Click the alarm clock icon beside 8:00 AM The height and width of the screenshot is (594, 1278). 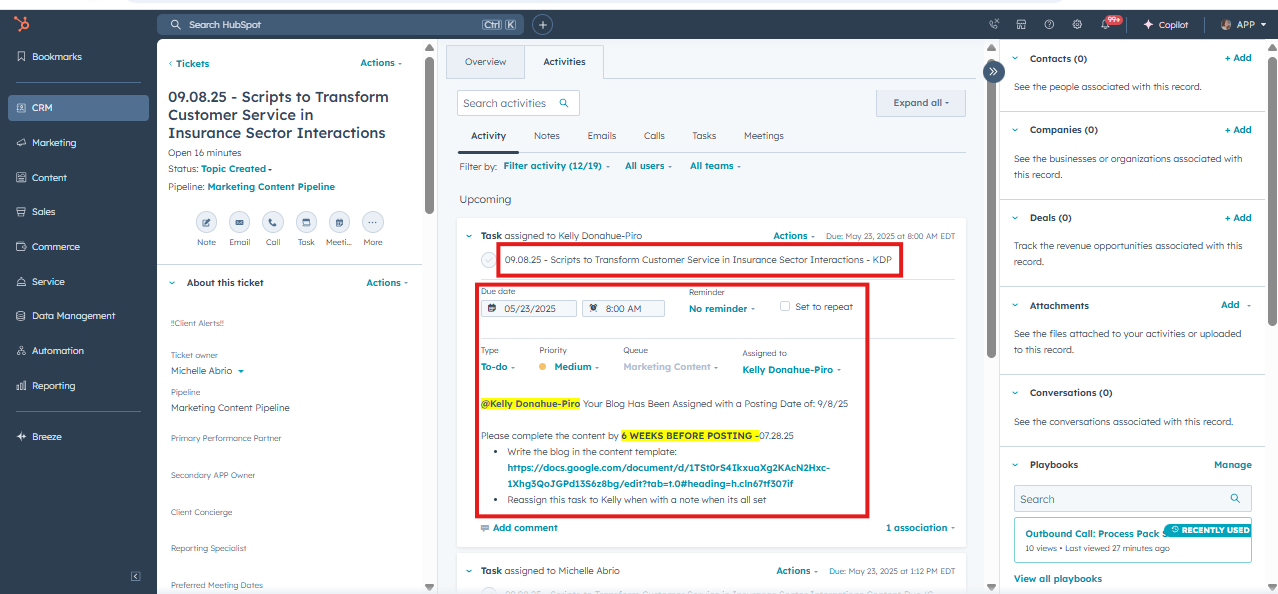pos(594,309)
